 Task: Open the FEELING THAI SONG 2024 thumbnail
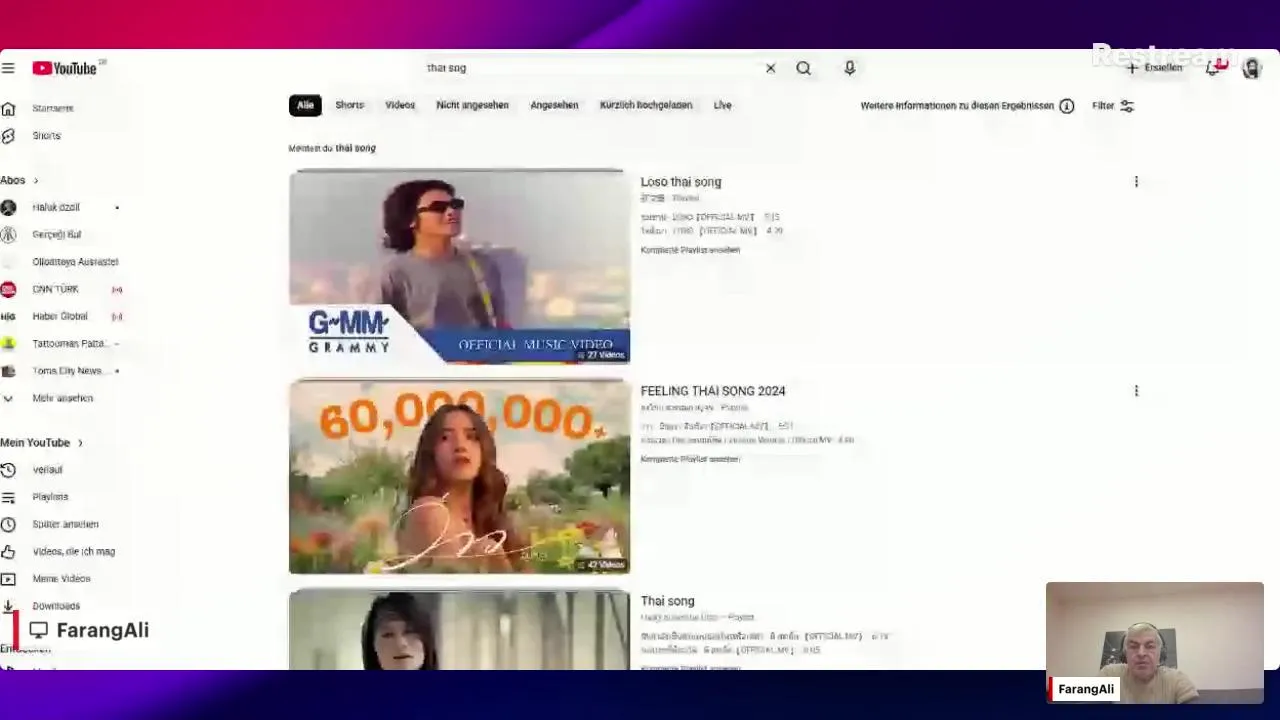(x=460, y=477)
